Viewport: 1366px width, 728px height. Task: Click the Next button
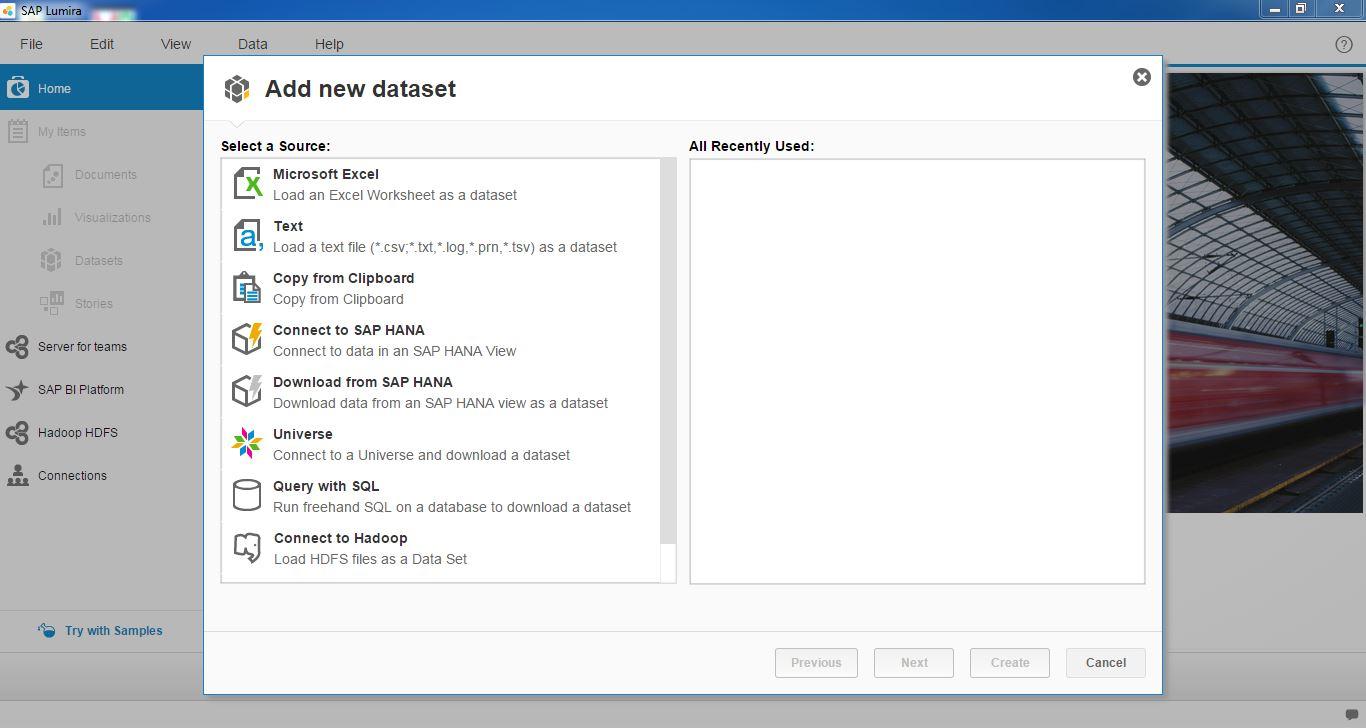pyautogui.click(x=914, y=662)
